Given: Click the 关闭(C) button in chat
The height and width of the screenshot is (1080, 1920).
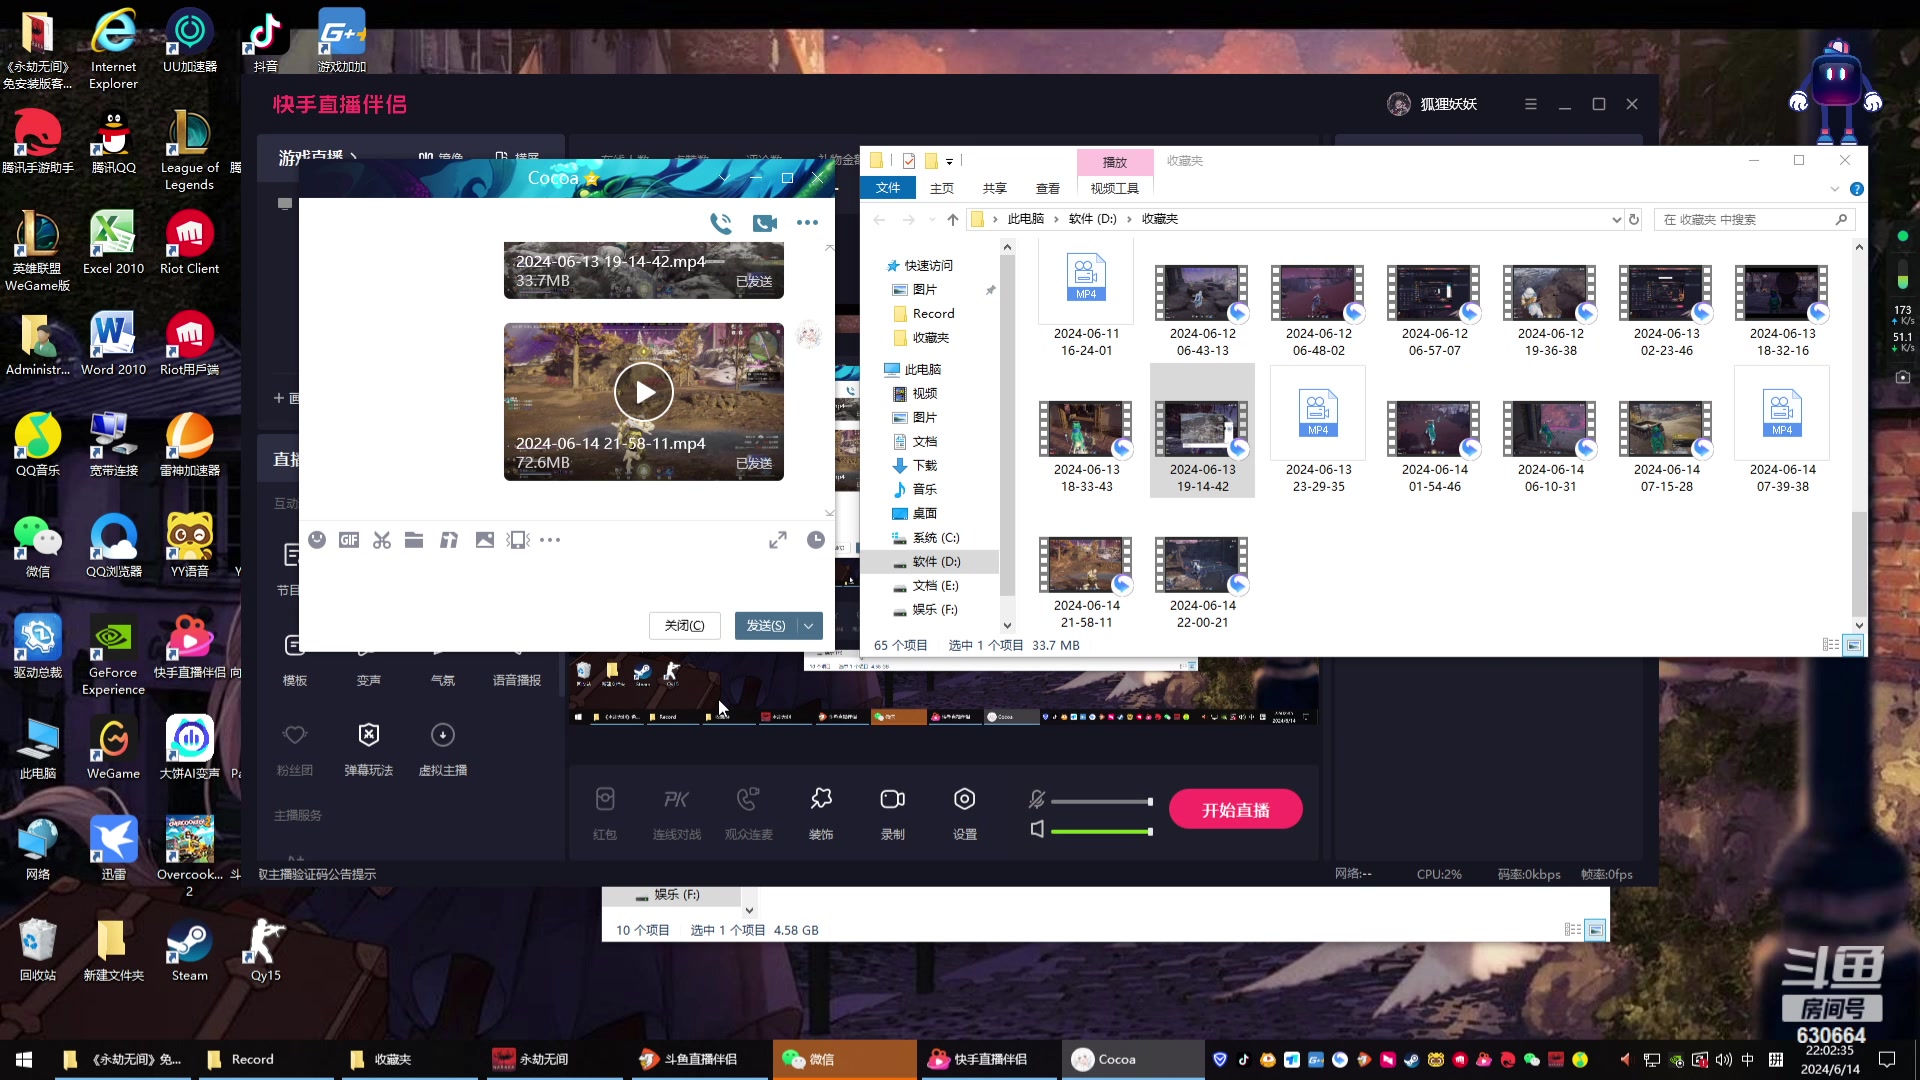Looking at the screenshot, I should tap(684, 626).
